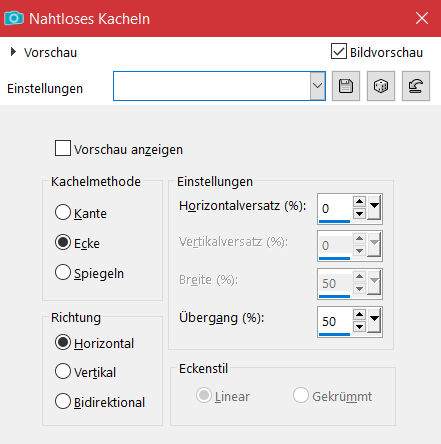Choose Vertikal direction
441x444 pixels.
point(63,371)
